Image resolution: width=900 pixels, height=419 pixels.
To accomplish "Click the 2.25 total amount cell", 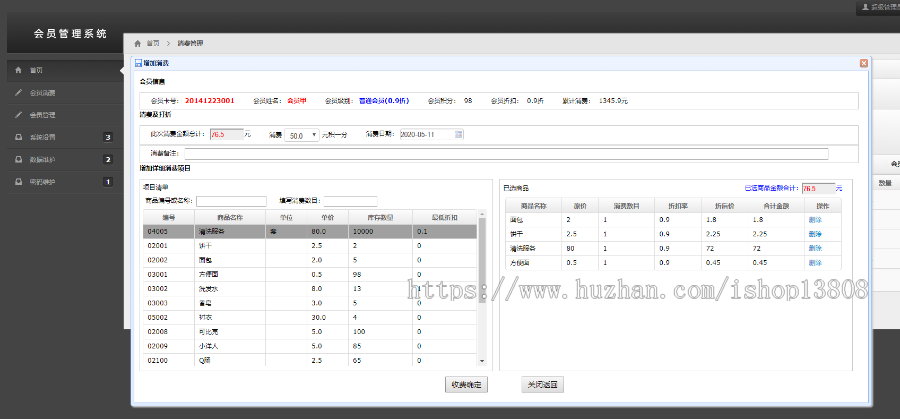I will (x=761, y=234).
